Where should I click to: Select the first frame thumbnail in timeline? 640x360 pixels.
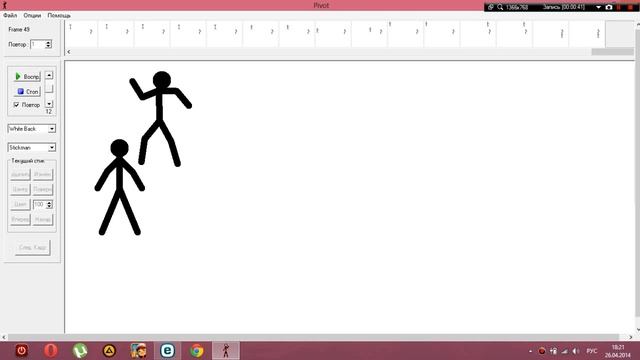pos(81,34)
